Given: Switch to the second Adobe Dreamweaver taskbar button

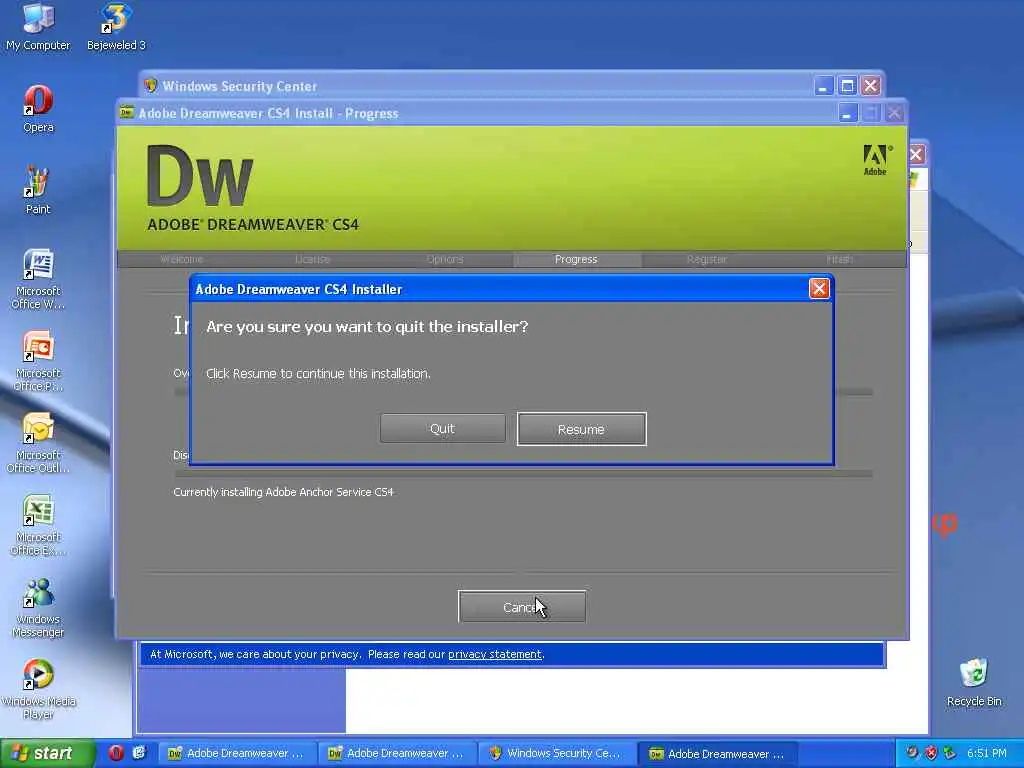Looking at the screenshot, I should (398, 753).
